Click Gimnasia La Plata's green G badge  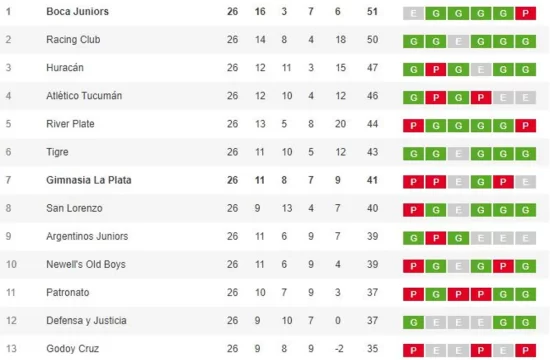pyautogui.click(x=481, y=182)
